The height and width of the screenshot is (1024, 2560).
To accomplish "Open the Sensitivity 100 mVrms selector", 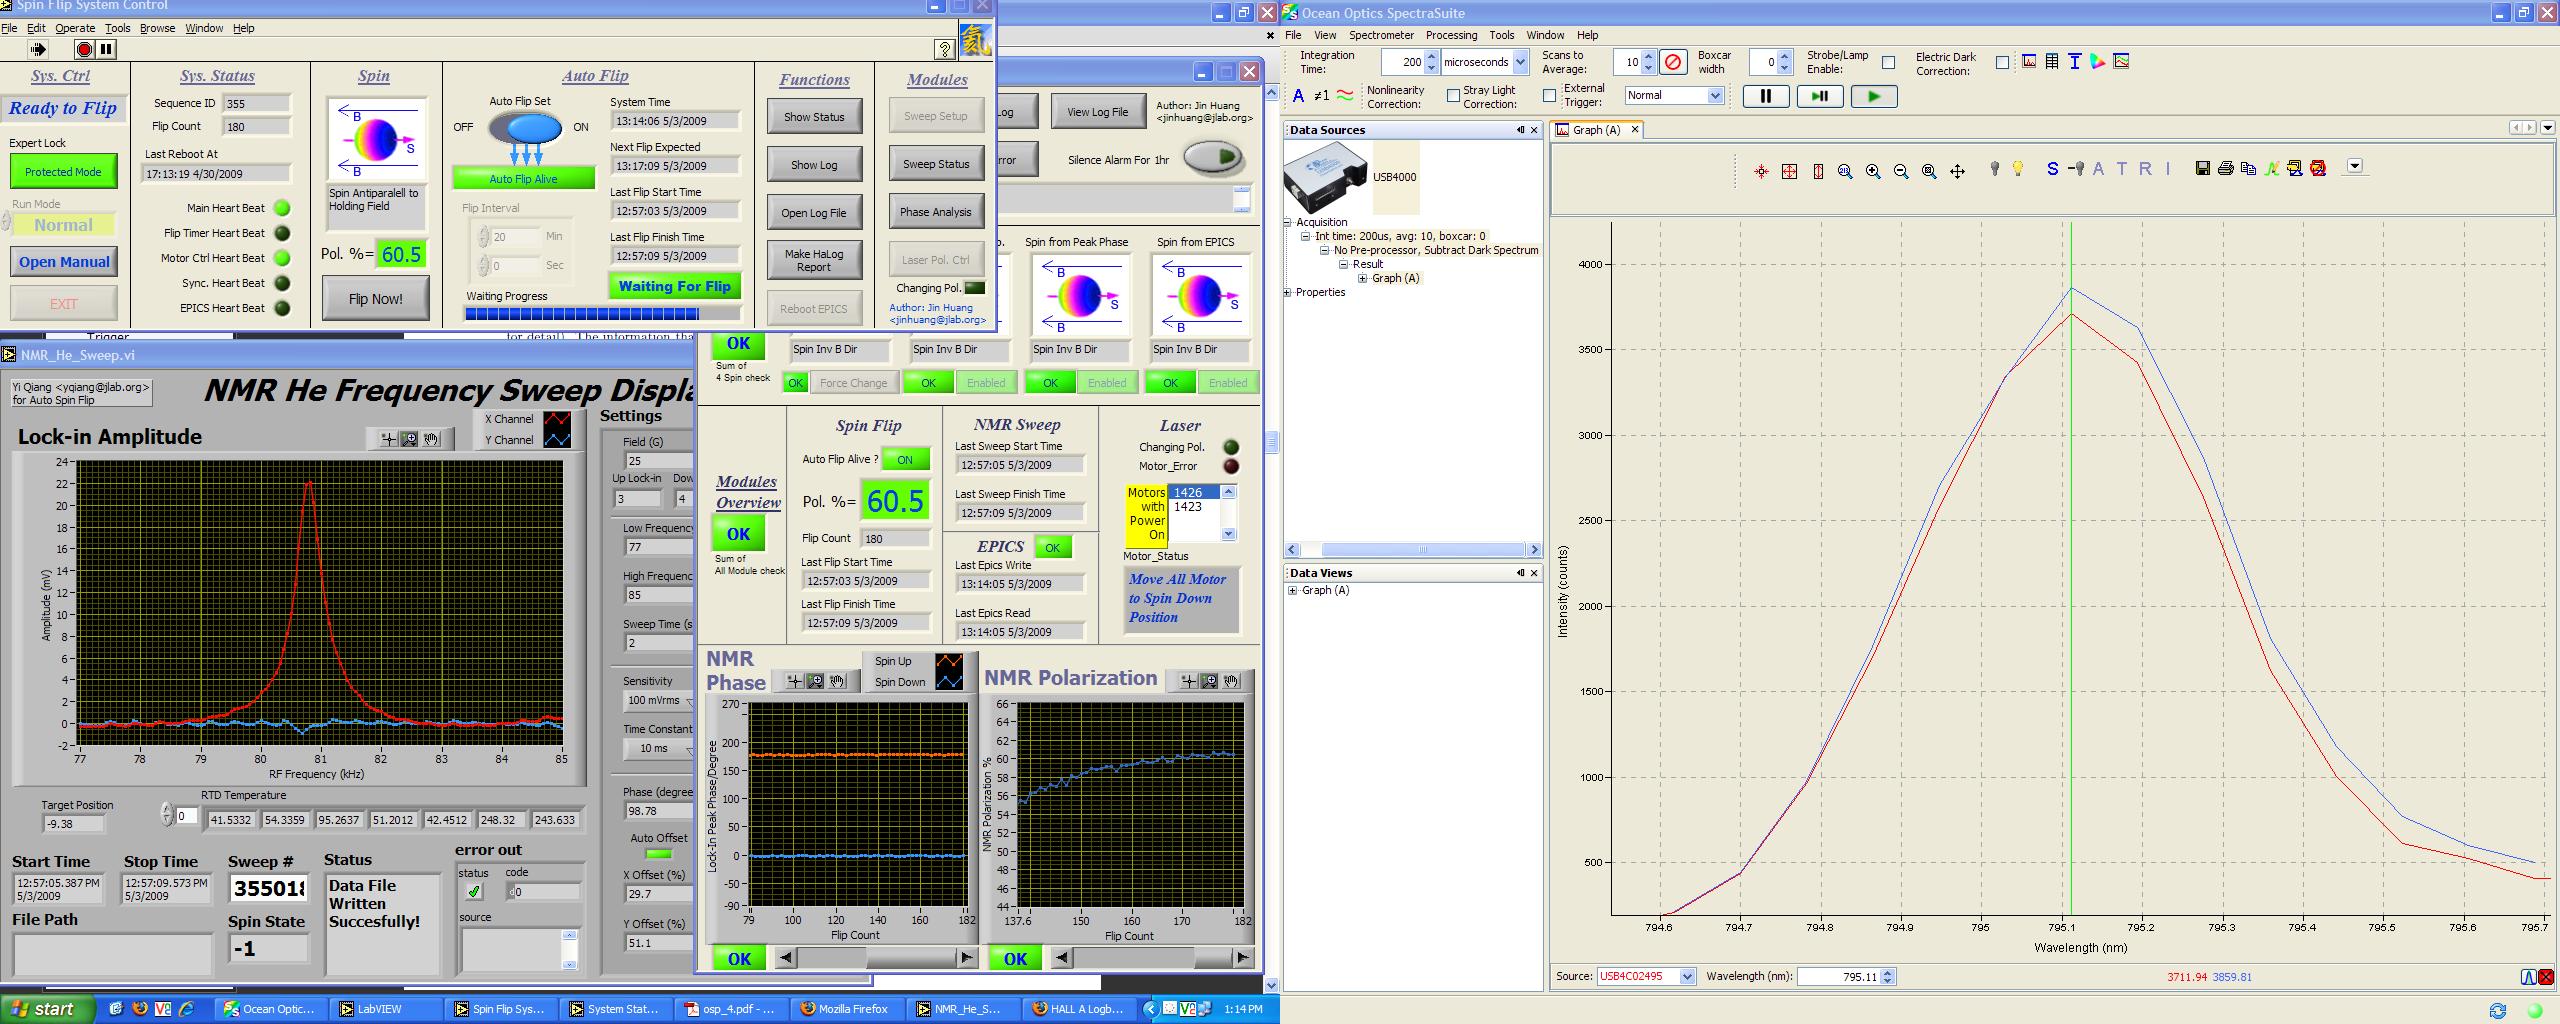I will (659, 700).
